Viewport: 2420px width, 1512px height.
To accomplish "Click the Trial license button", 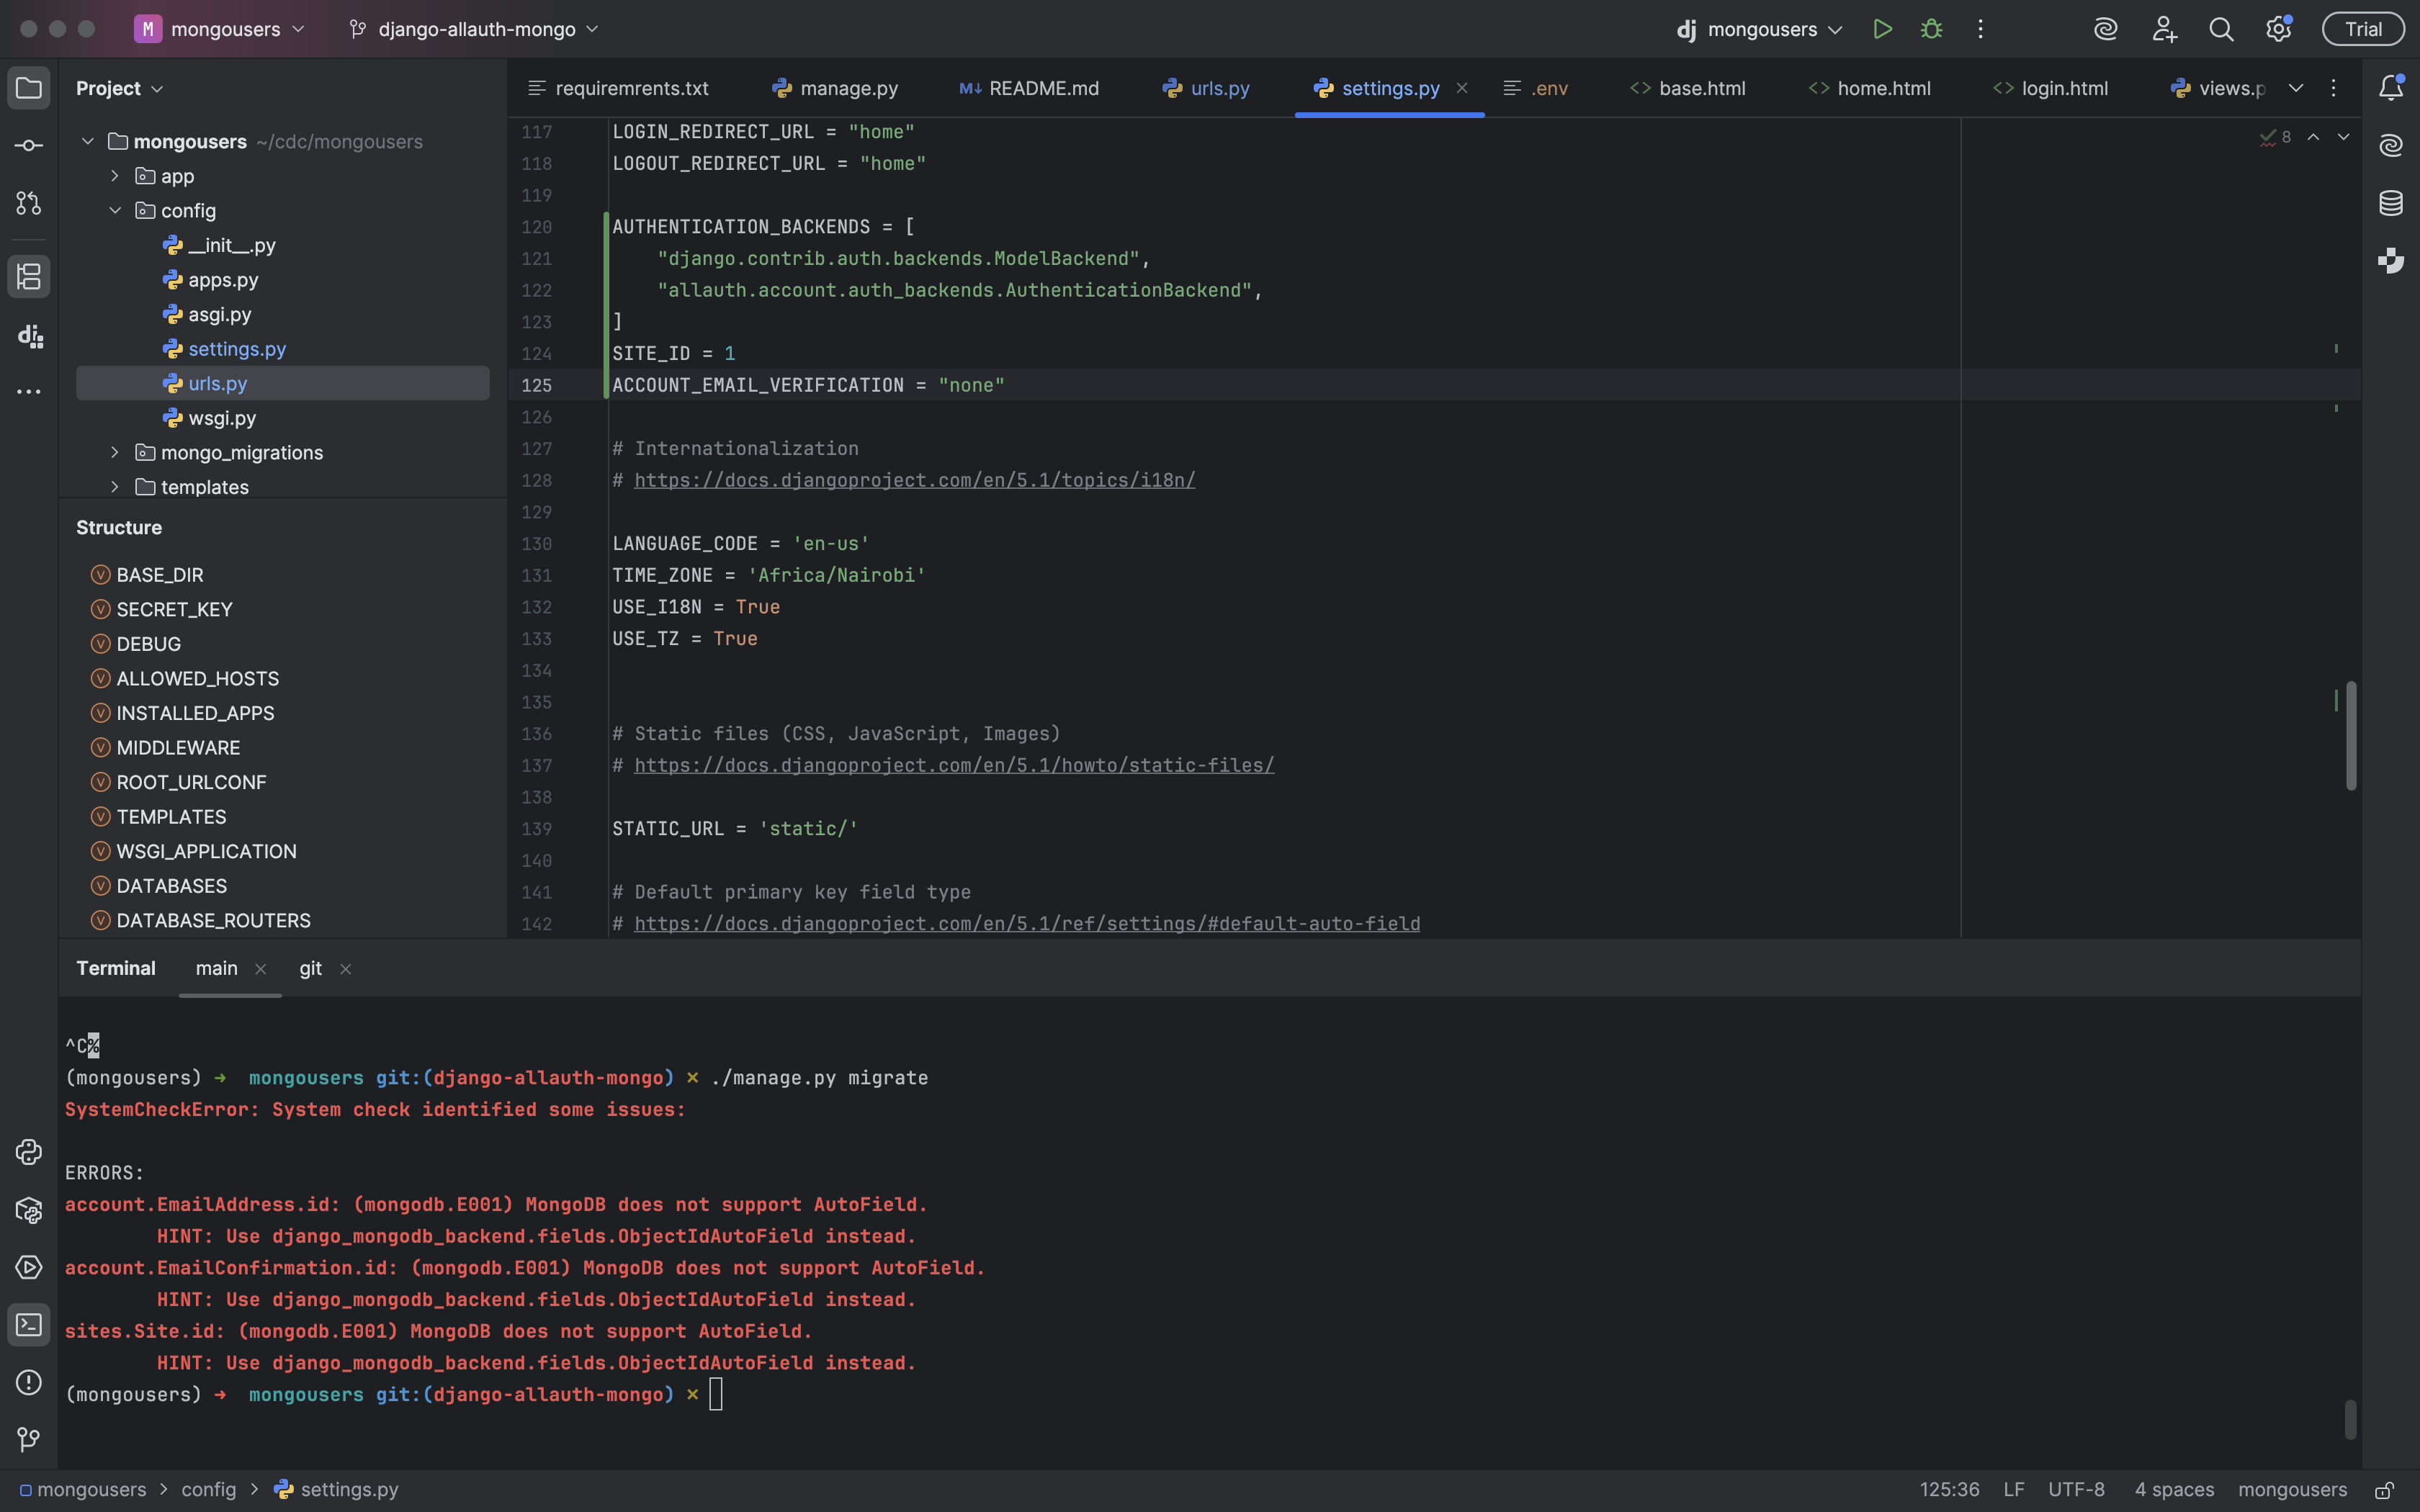I will 2363,29.
